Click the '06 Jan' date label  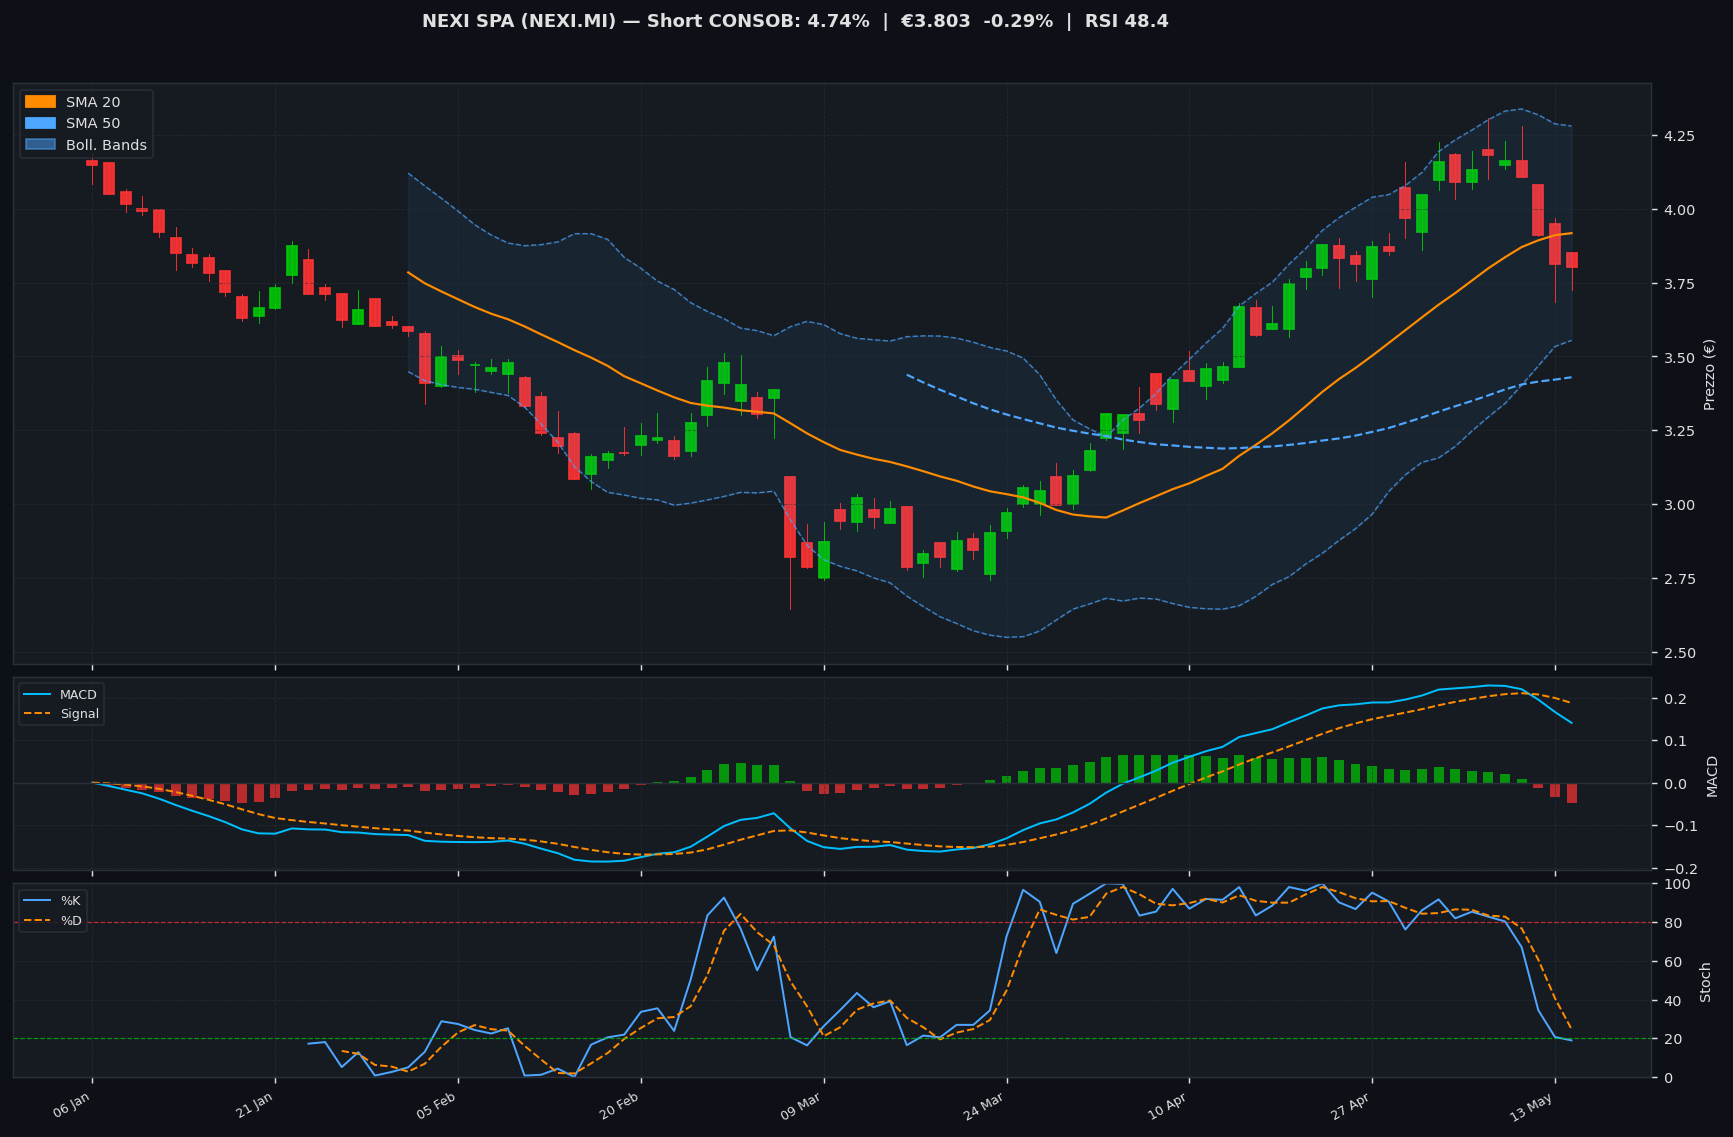click(x=73, y=1107)
